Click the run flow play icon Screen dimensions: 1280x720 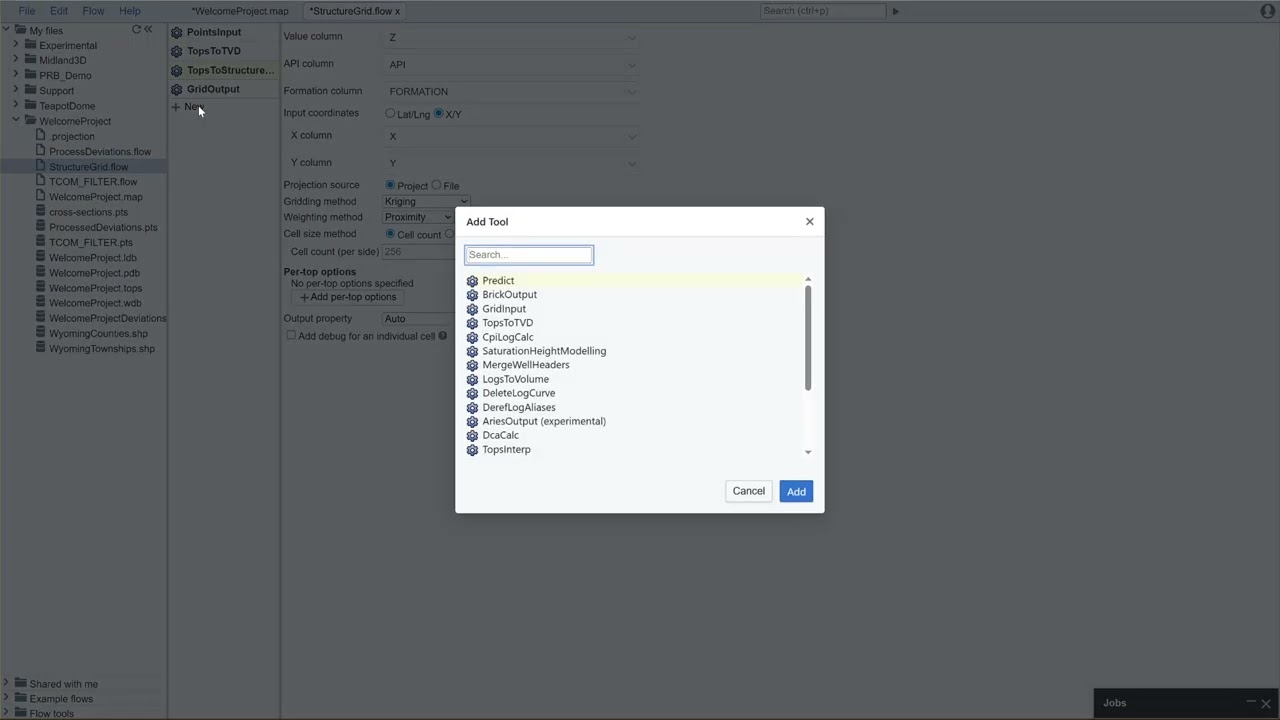point(895,11)
